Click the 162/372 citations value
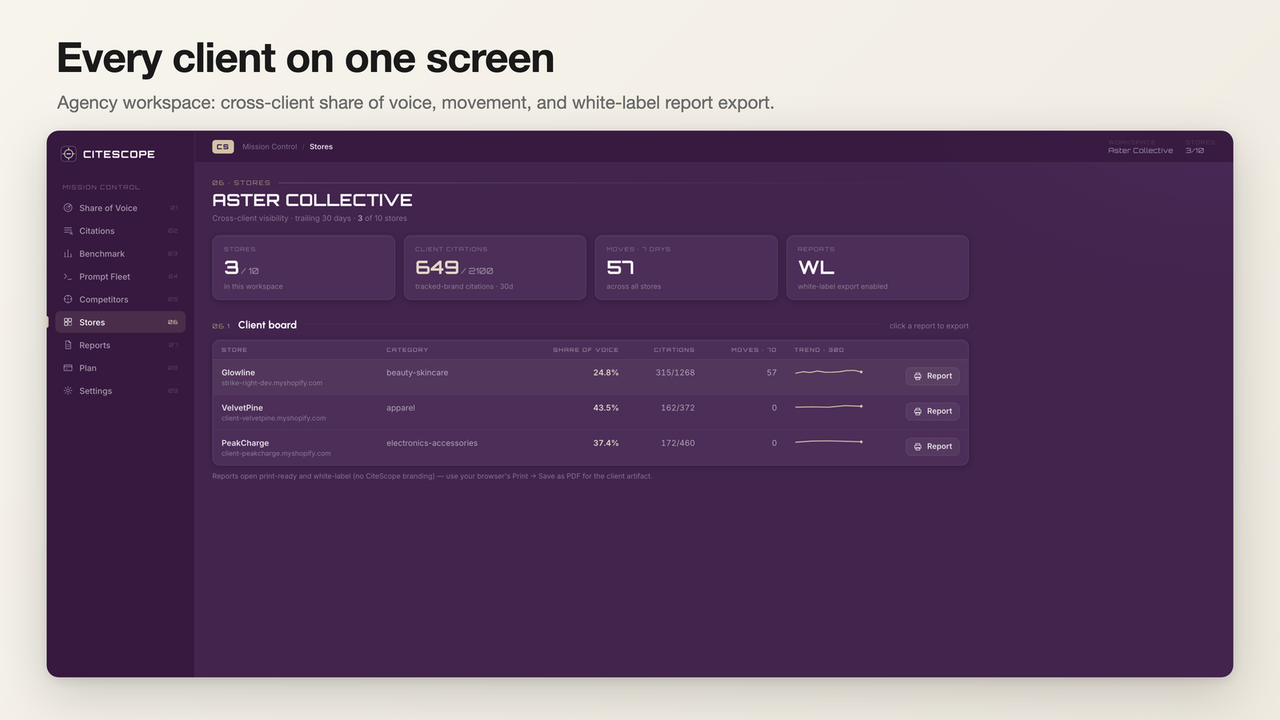 tap(678, 408)
